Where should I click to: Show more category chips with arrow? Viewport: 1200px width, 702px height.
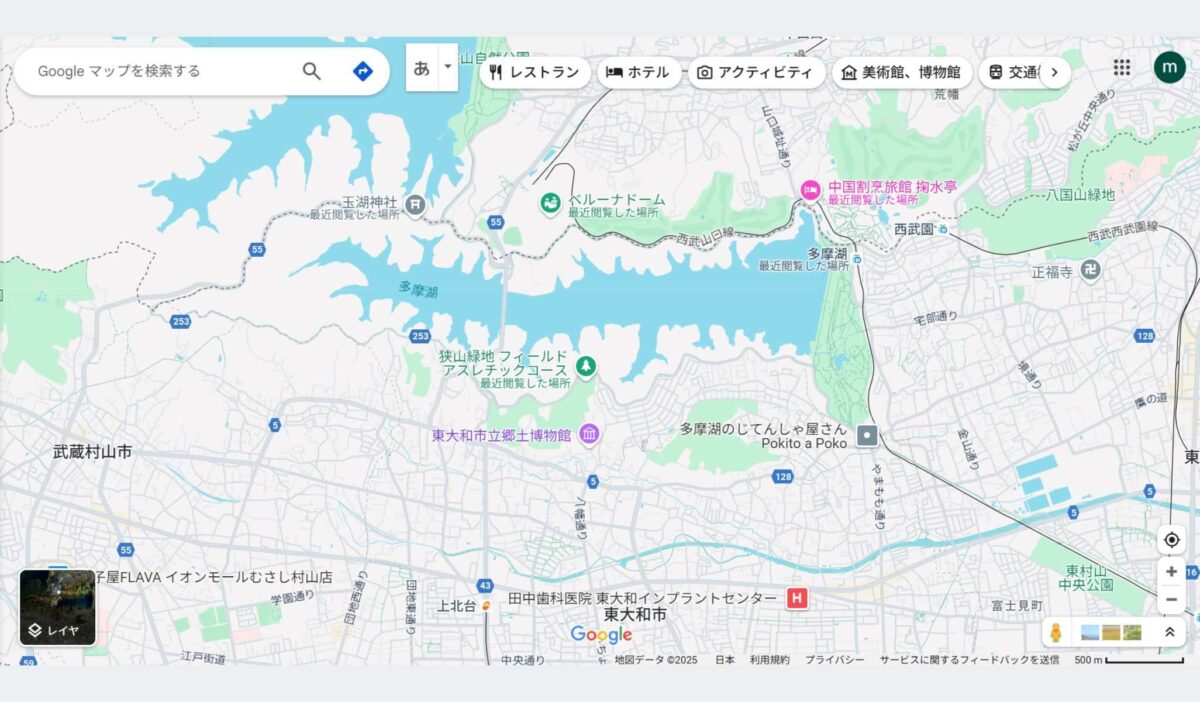click(1054, 72)
